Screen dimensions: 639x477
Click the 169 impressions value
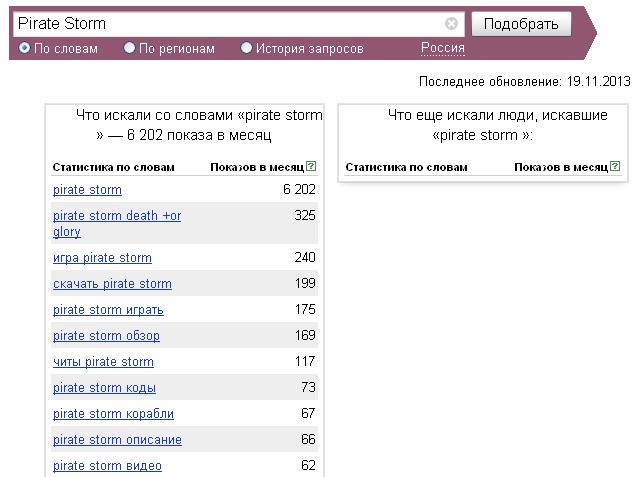pyautogui.click(x=305, y=336)
